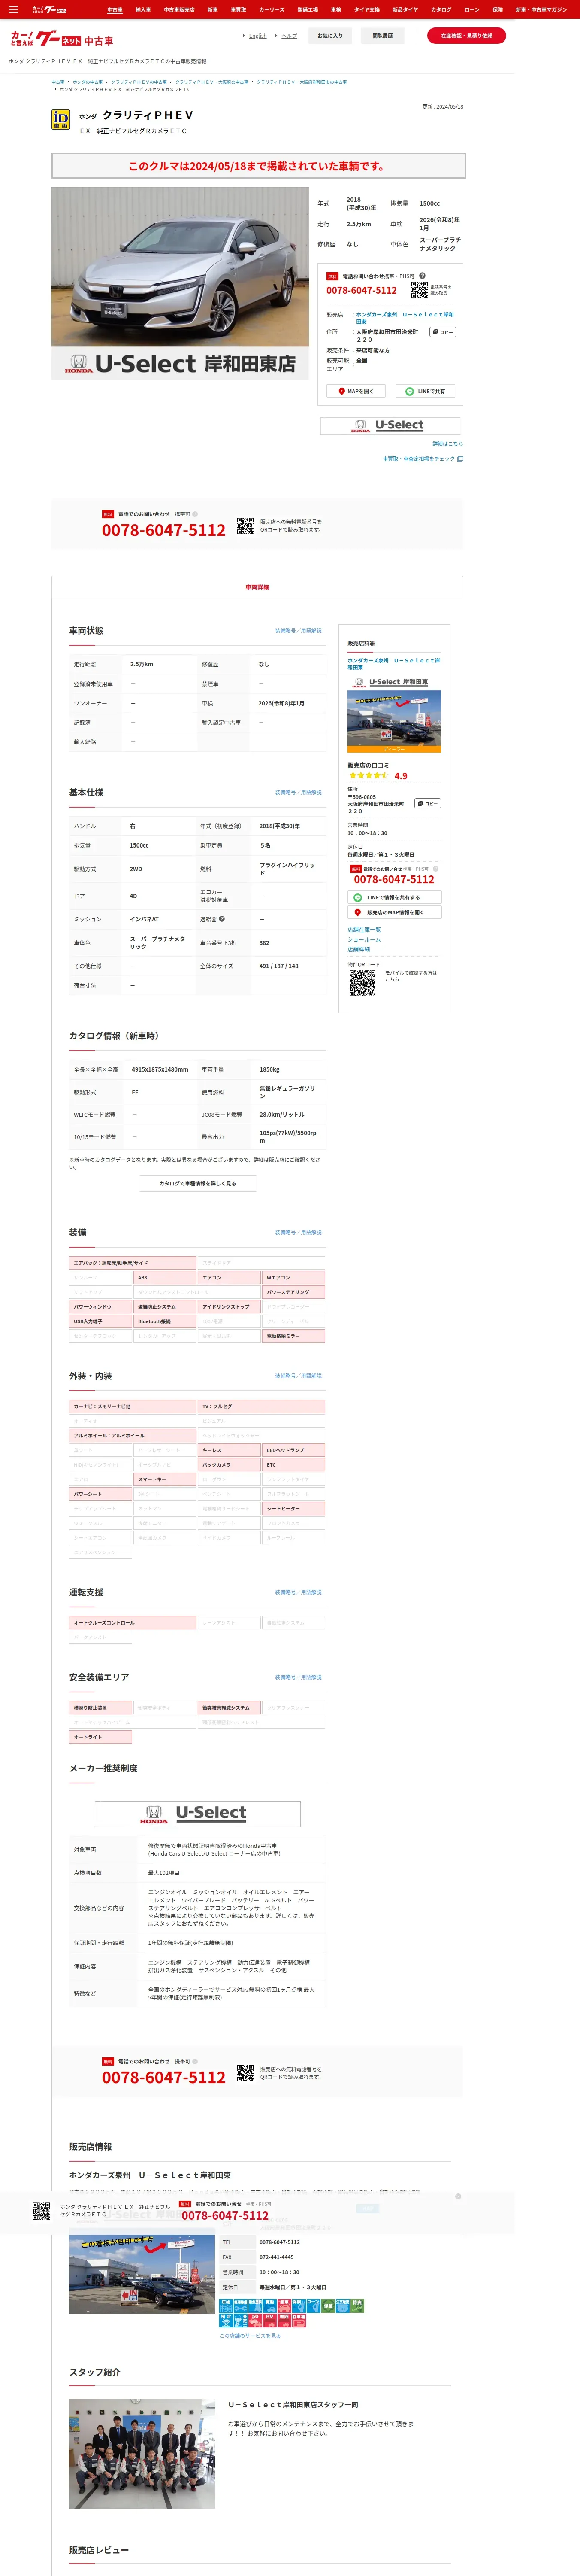This screenshot has width=580, height=2576.
Task: Open 装備略号/用語解説 link in 車両状態 section
Action: click(x=298, y=631)
